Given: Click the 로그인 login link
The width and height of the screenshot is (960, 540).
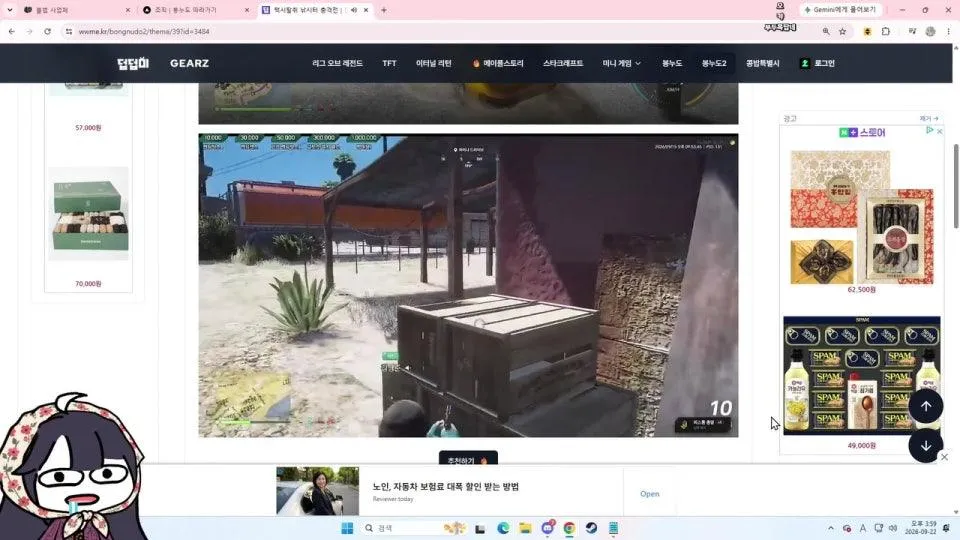Looking at the screenshot, I should [x=817, y=63].
